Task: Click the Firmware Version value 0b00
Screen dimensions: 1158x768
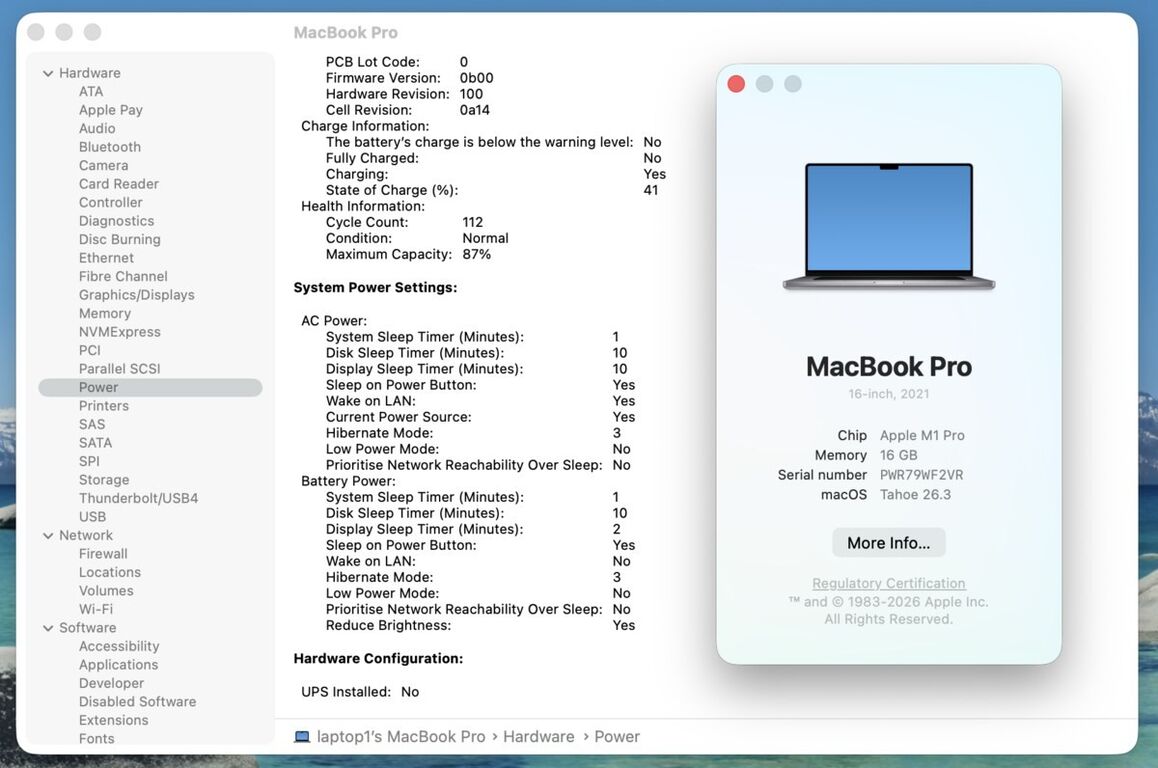Action: pos(476,78)
